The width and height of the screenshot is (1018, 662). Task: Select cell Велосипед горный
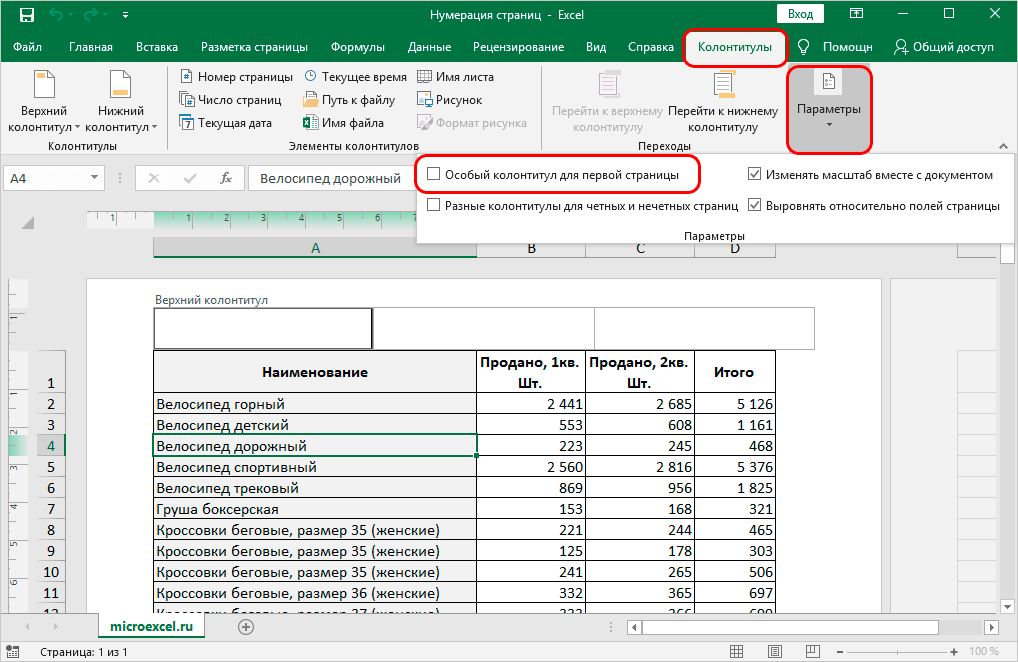[x=315, y=404]
